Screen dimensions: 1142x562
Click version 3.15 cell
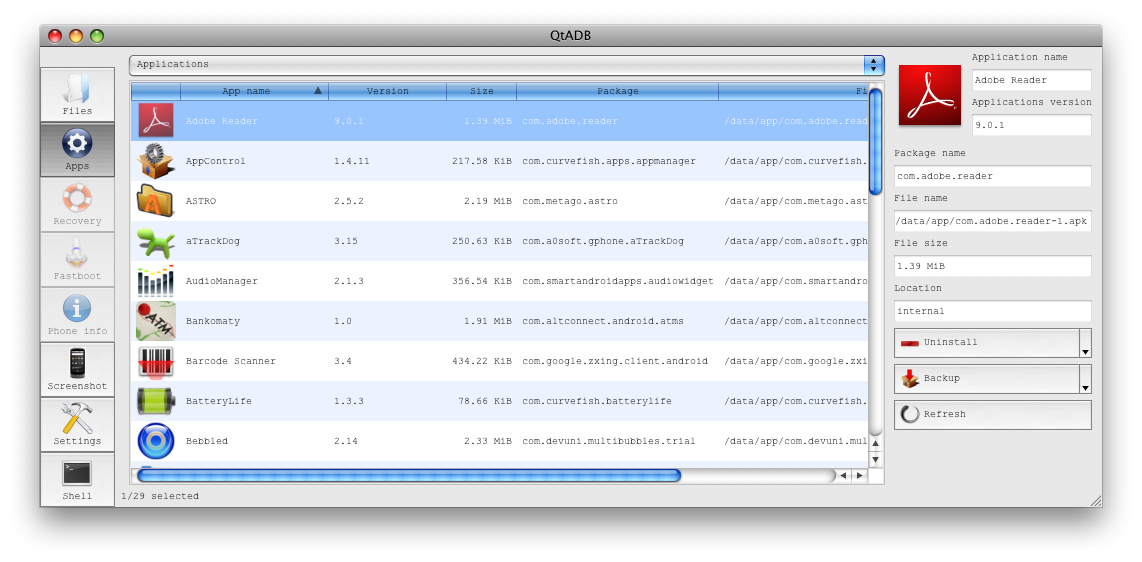(x=346, y=241)
